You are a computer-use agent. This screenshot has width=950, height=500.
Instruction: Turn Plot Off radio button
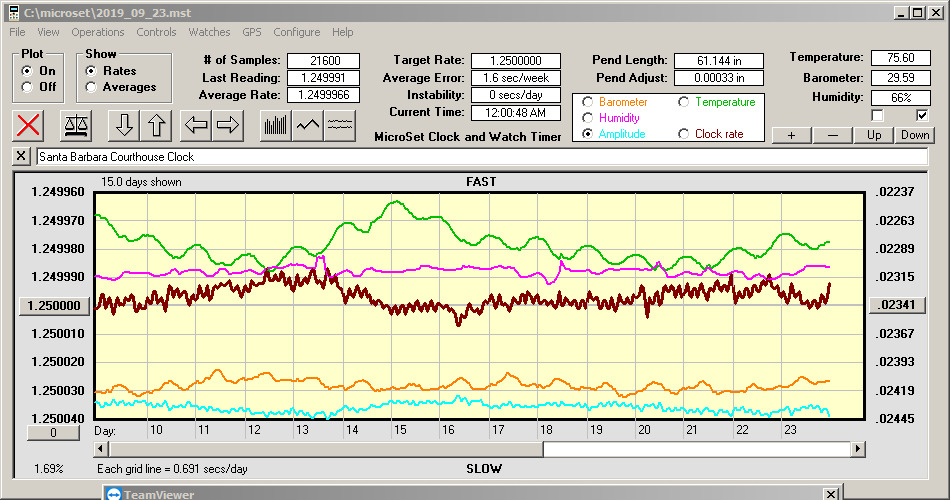27,87
